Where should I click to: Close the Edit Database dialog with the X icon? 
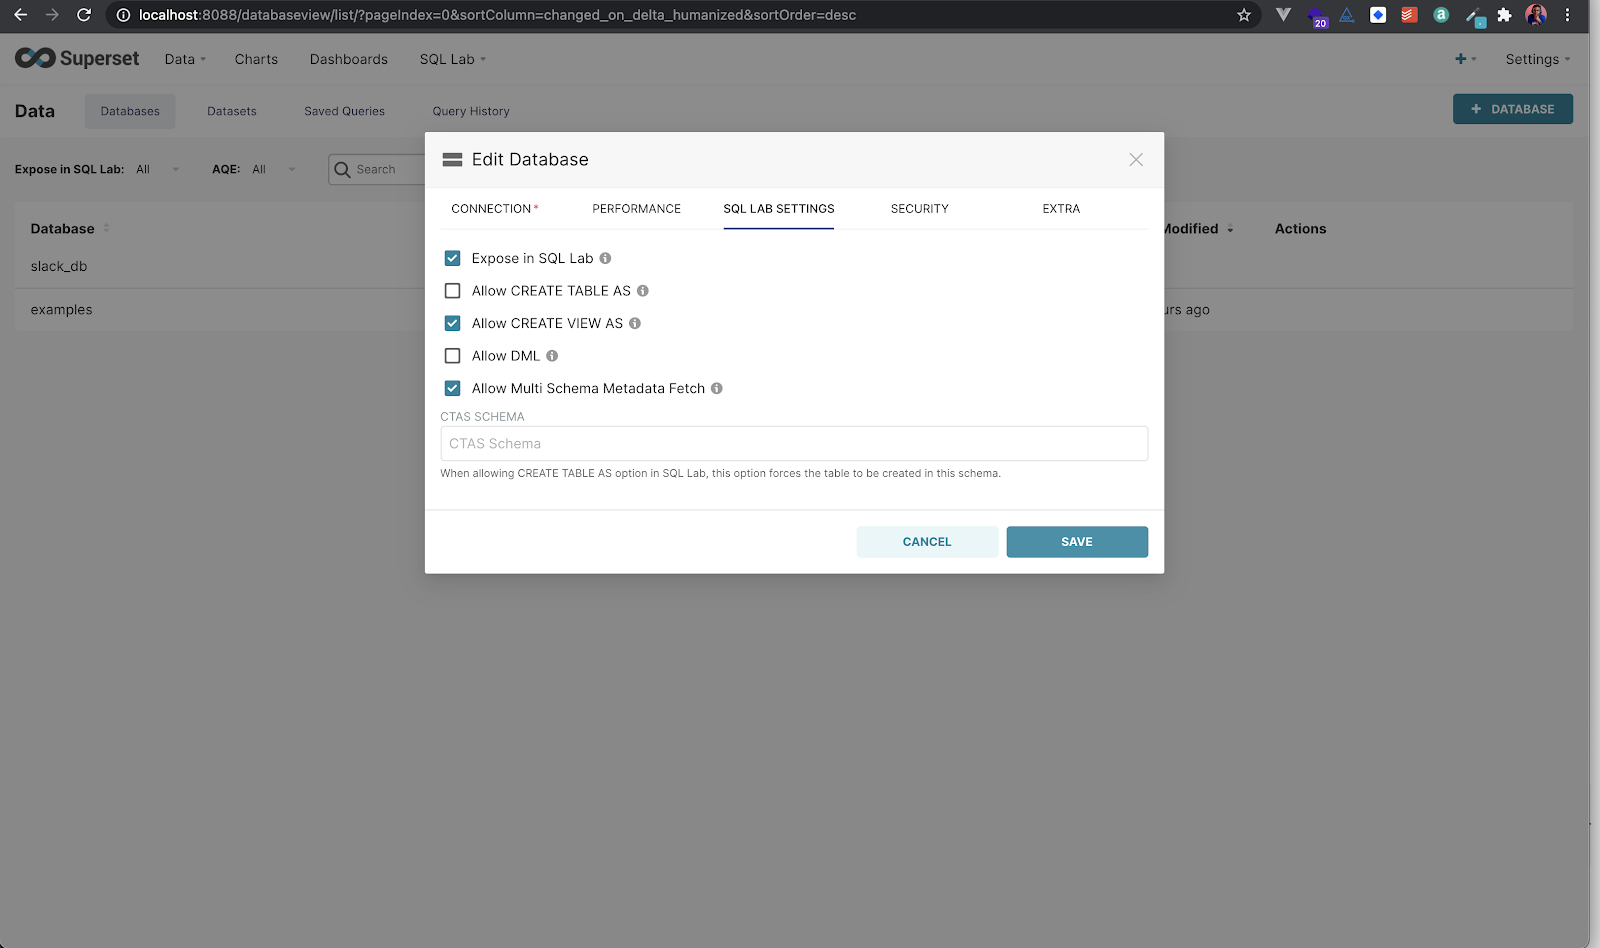coord(1135,159)
